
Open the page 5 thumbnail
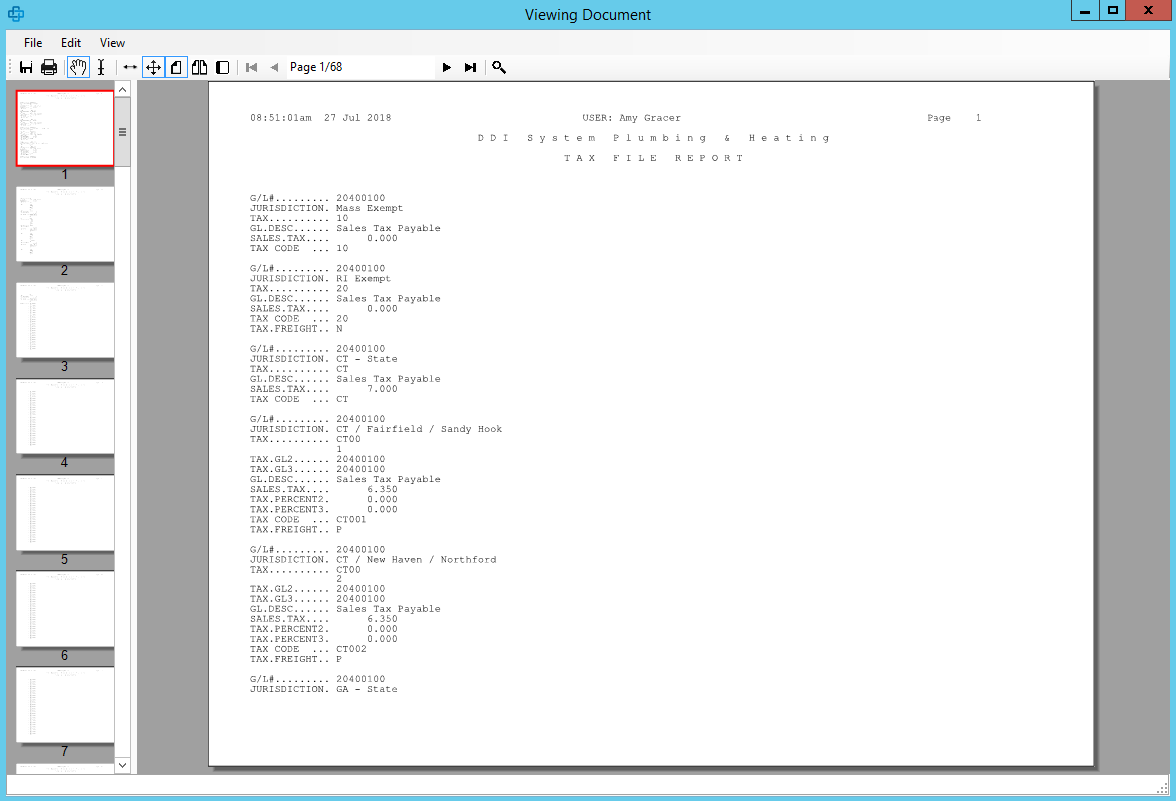[x=65, y=512]
